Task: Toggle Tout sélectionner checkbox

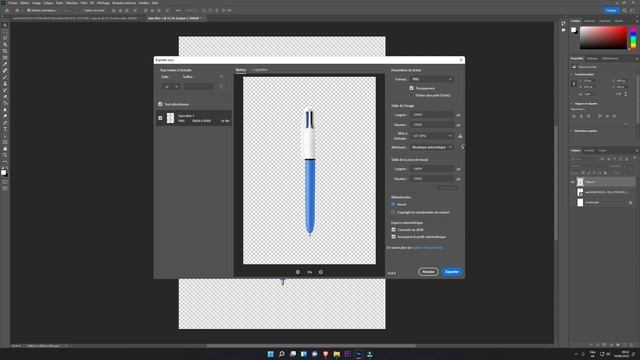Action: (x=160, y=104)
